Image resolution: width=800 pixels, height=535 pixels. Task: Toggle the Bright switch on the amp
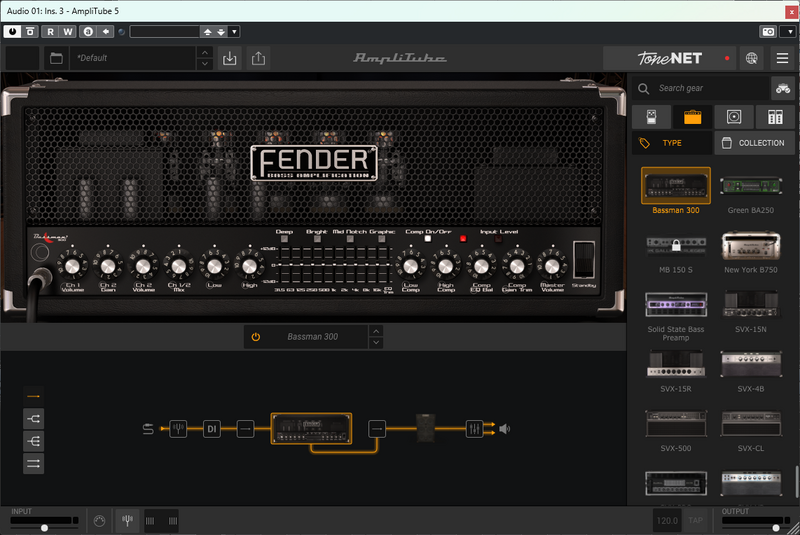click(317, 239)
